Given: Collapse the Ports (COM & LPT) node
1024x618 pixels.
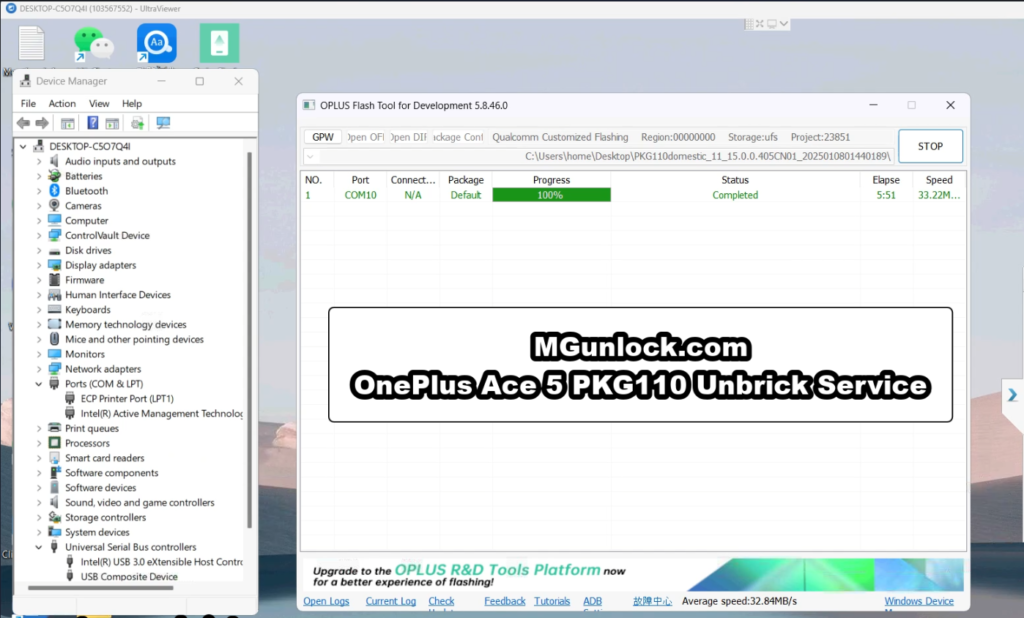Looking at the screenshot, I should coord(39,383).
